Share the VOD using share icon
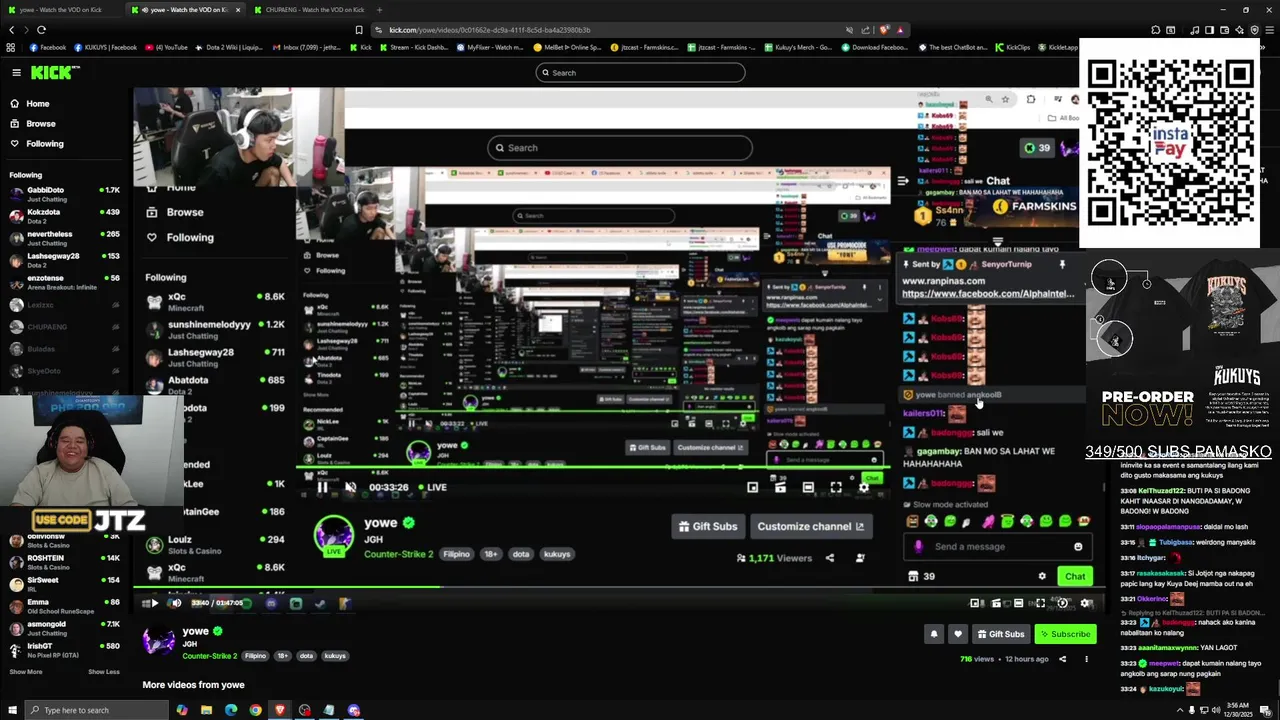 1062,659
